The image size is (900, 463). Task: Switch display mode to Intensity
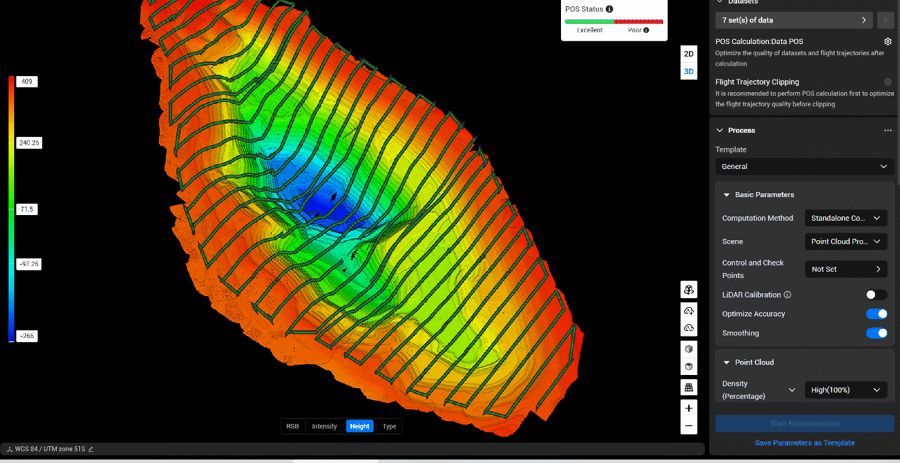point(324,426)
